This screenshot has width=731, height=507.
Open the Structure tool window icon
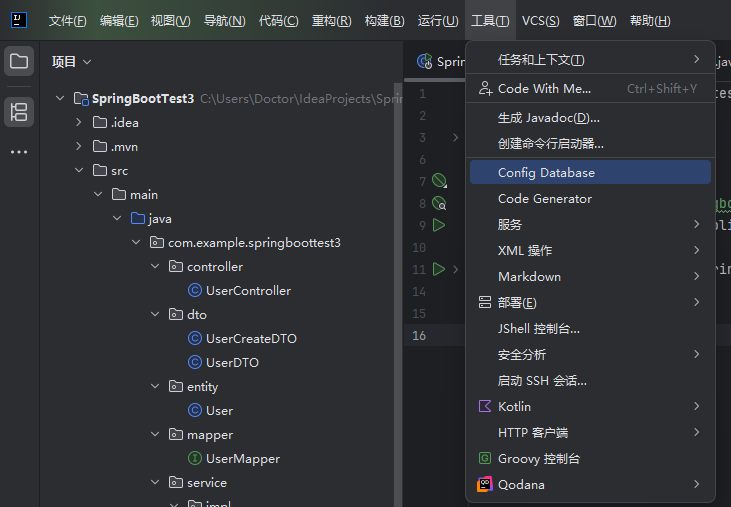(x=19, y=112)
